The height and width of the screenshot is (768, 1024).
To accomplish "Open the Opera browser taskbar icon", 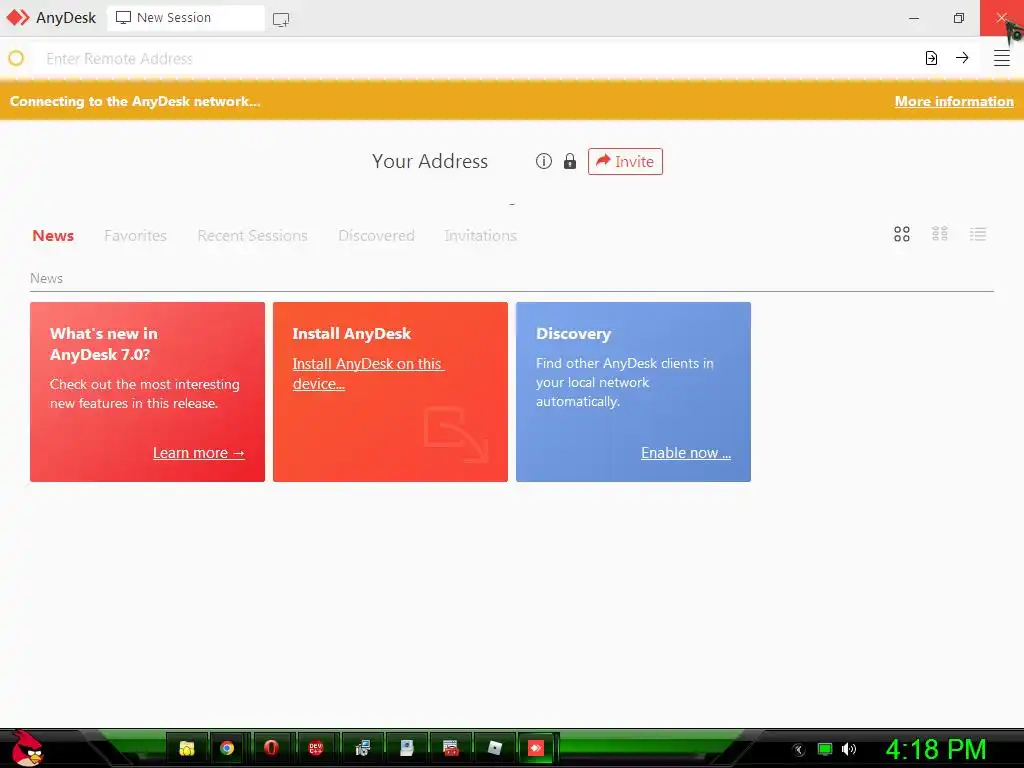I will point(271,748).
